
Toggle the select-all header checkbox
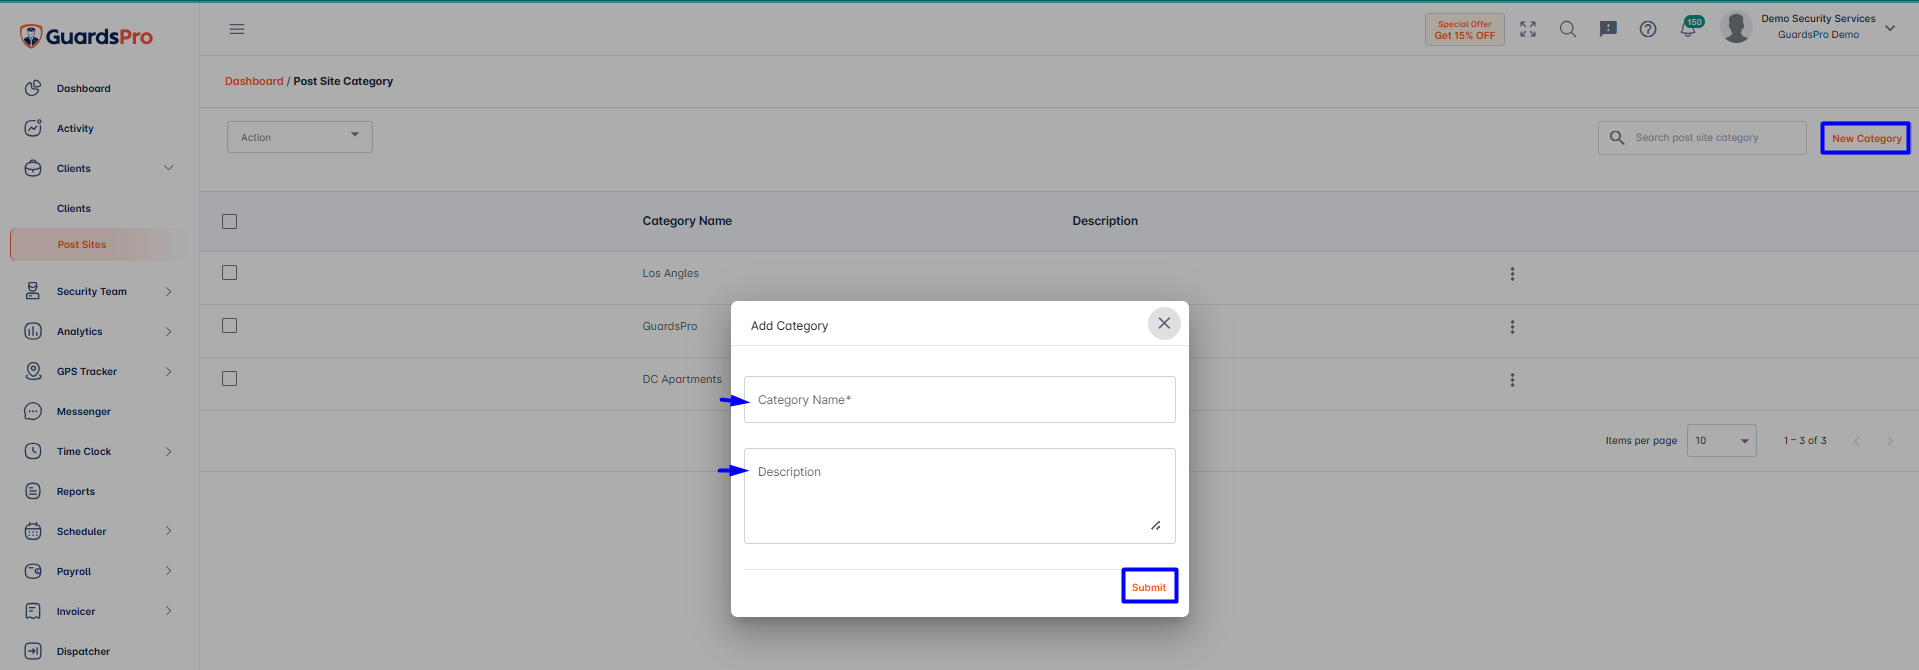230,221
